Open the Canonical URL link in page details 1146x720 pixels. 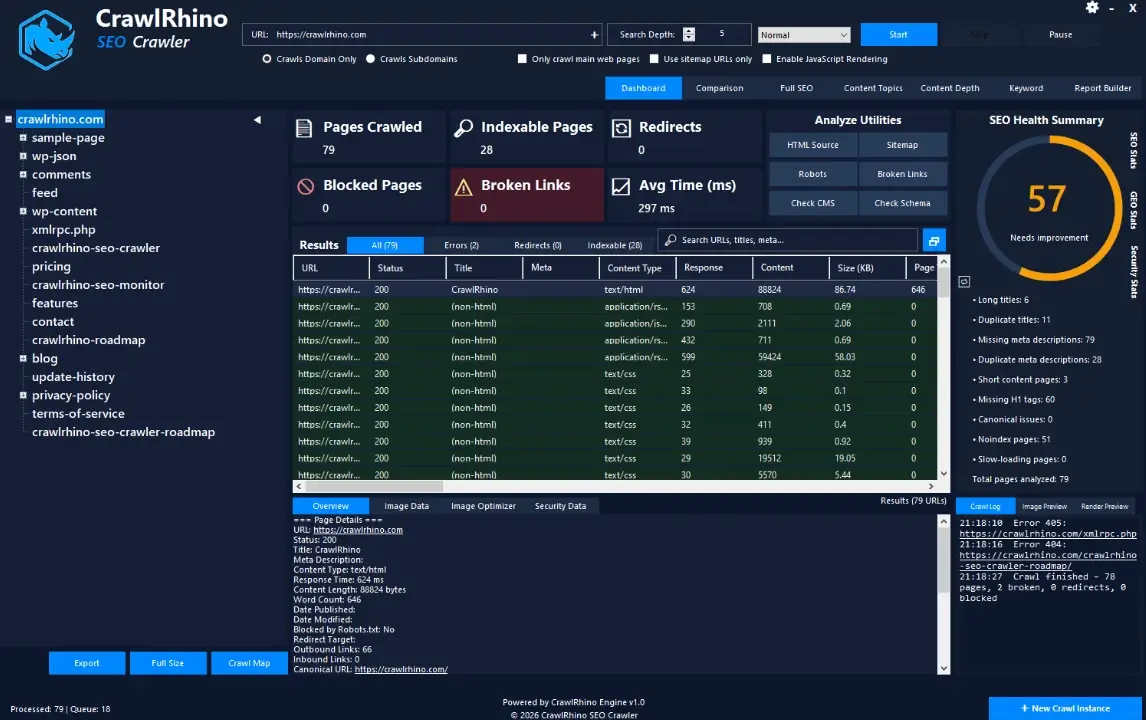coord(401,669)
